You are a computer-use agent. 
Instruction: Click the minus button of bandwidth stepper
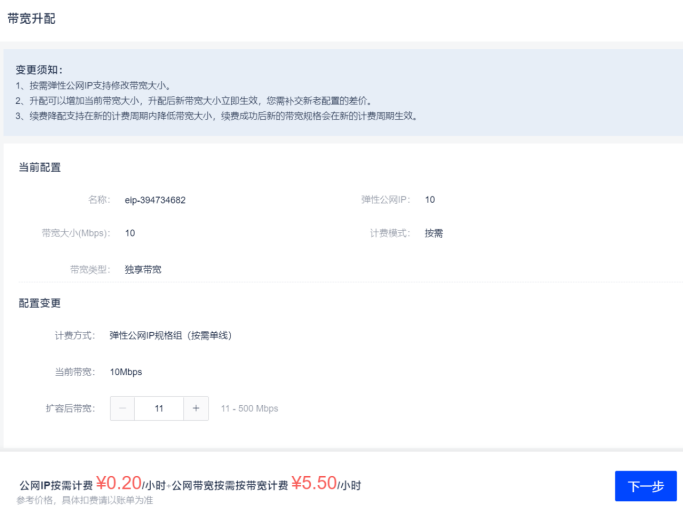pos(122,408)
